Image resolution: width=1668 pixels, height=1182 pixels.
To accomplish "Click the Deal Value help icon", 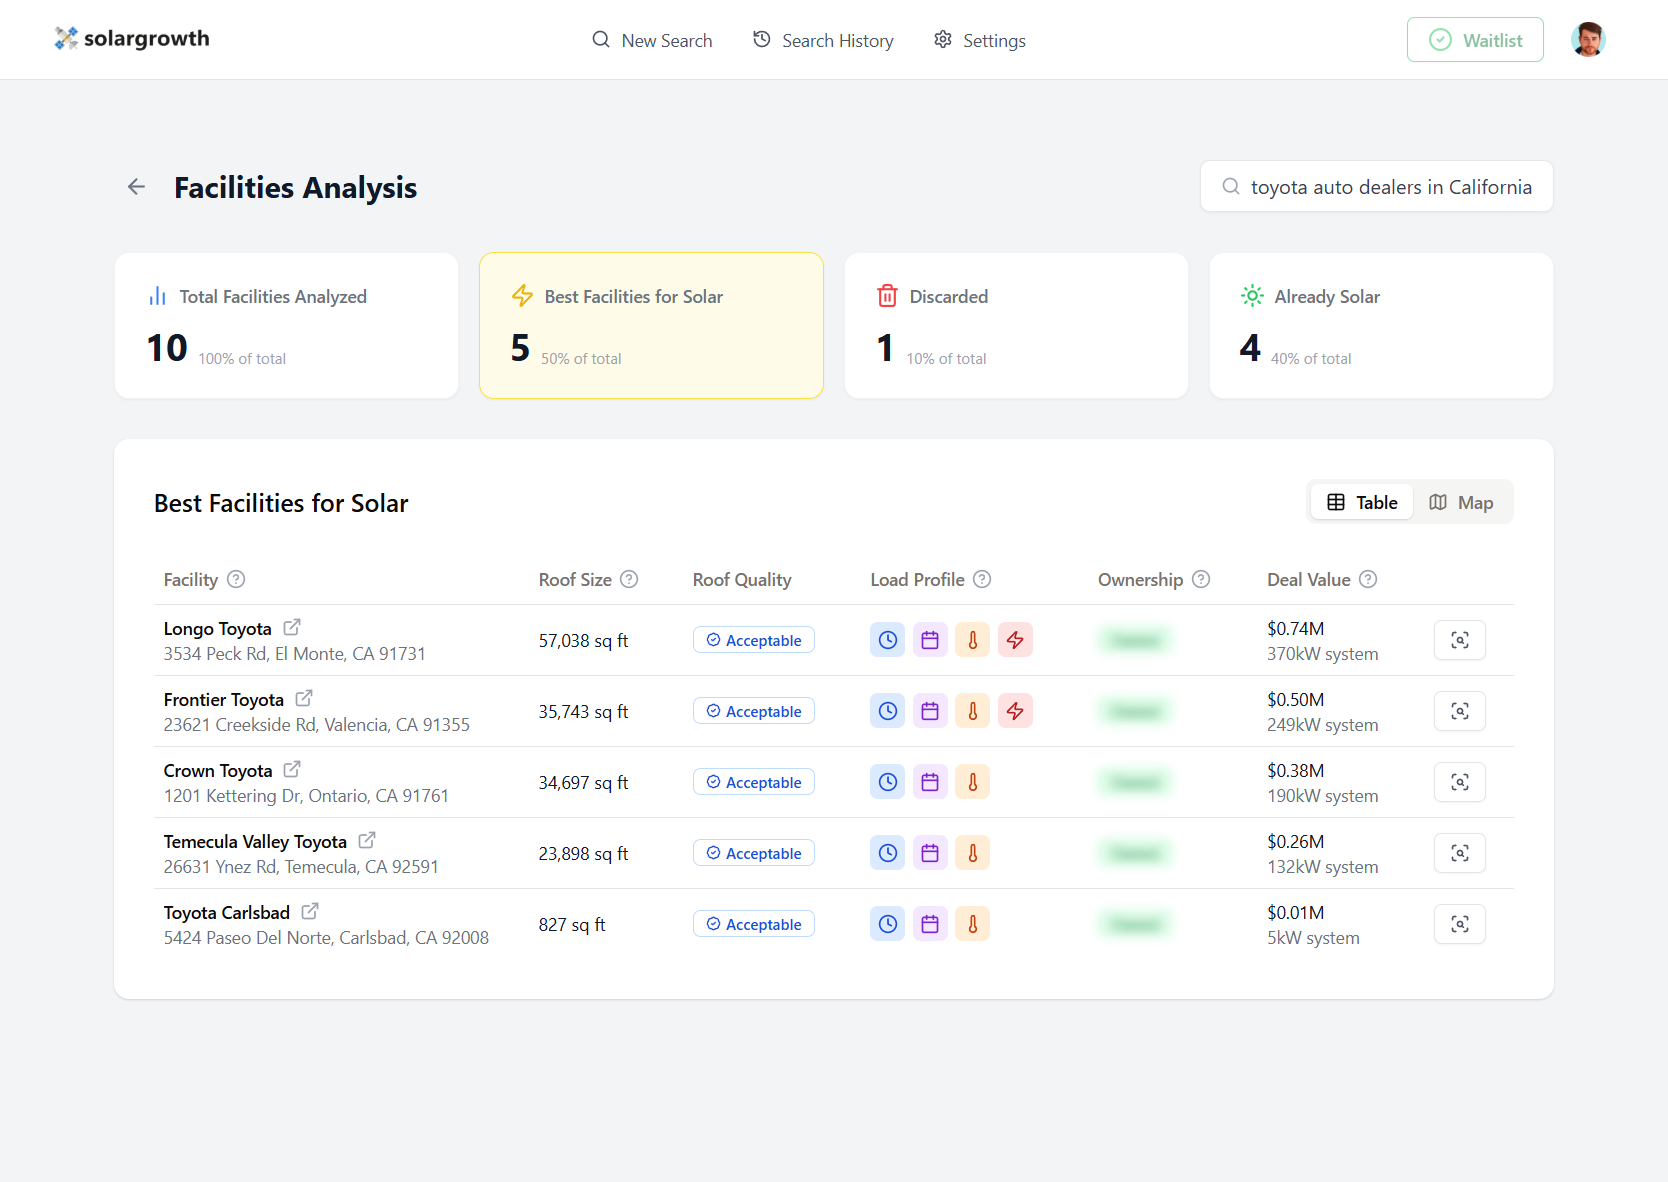I will [x=1368, y=579].
